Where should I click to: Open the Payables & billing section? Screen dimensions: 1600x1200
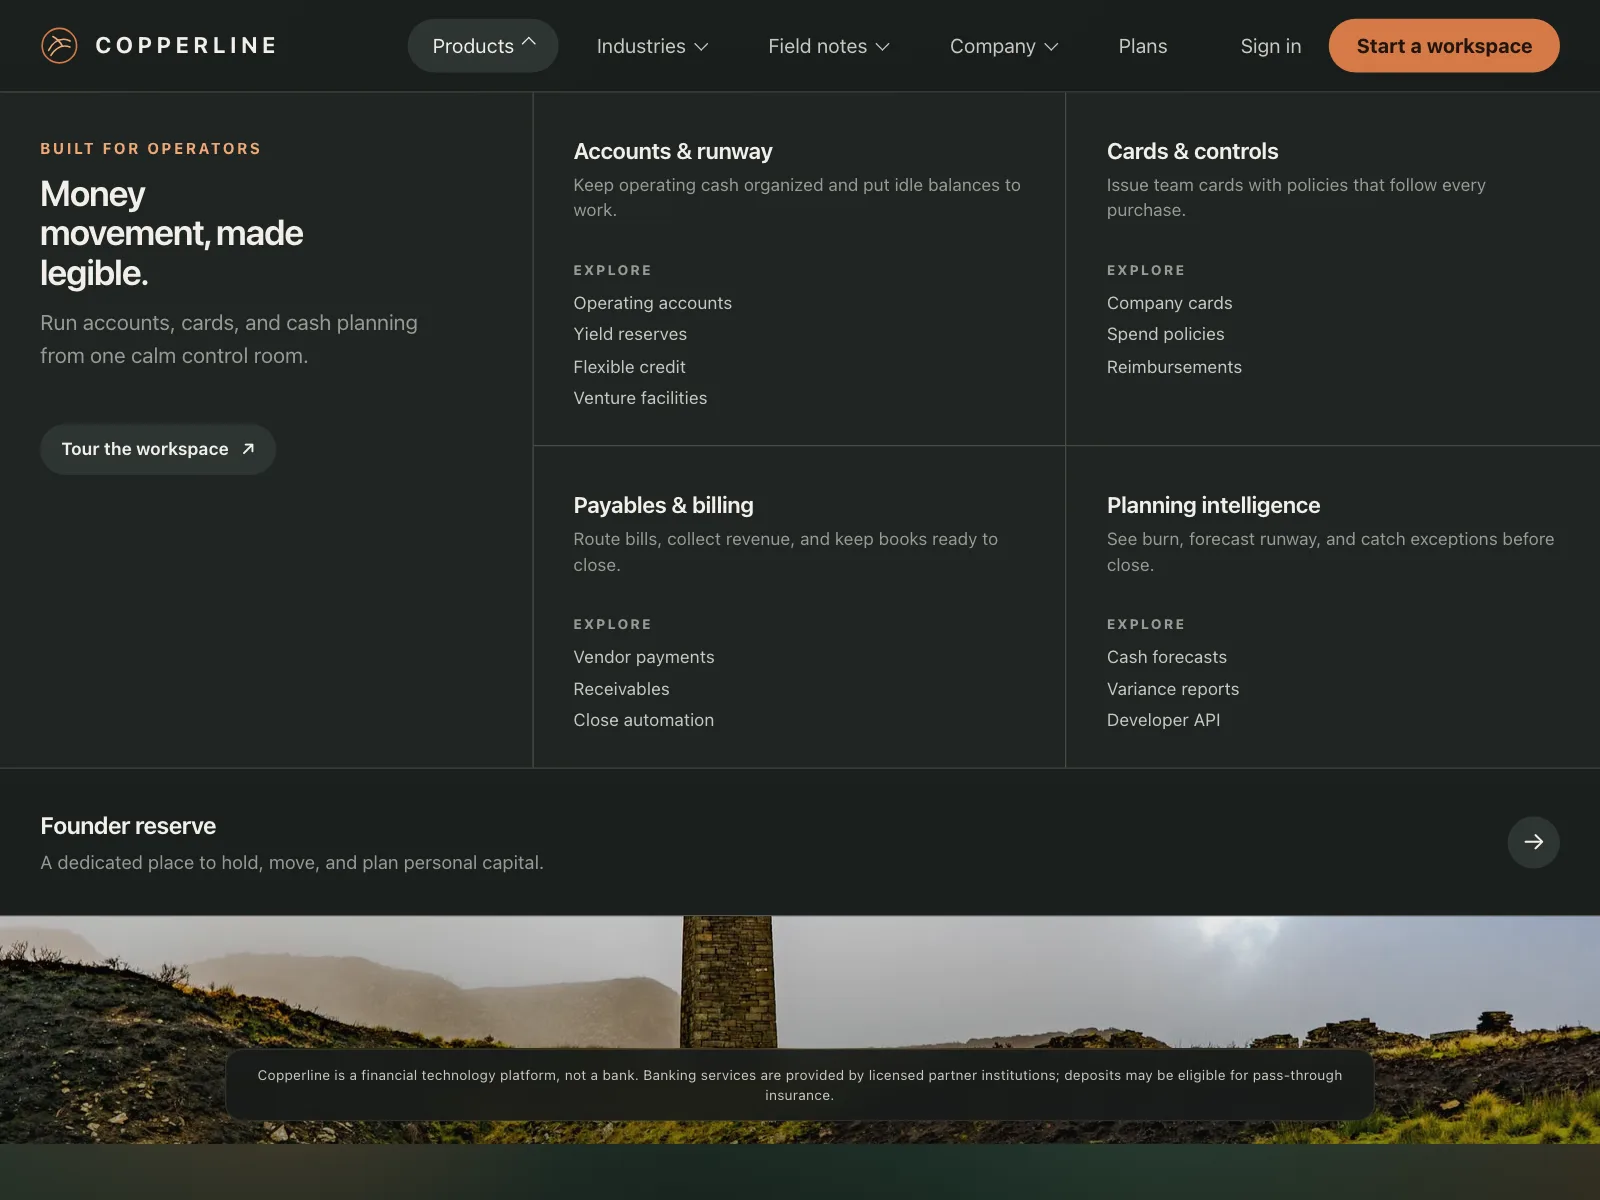point(663,505)
